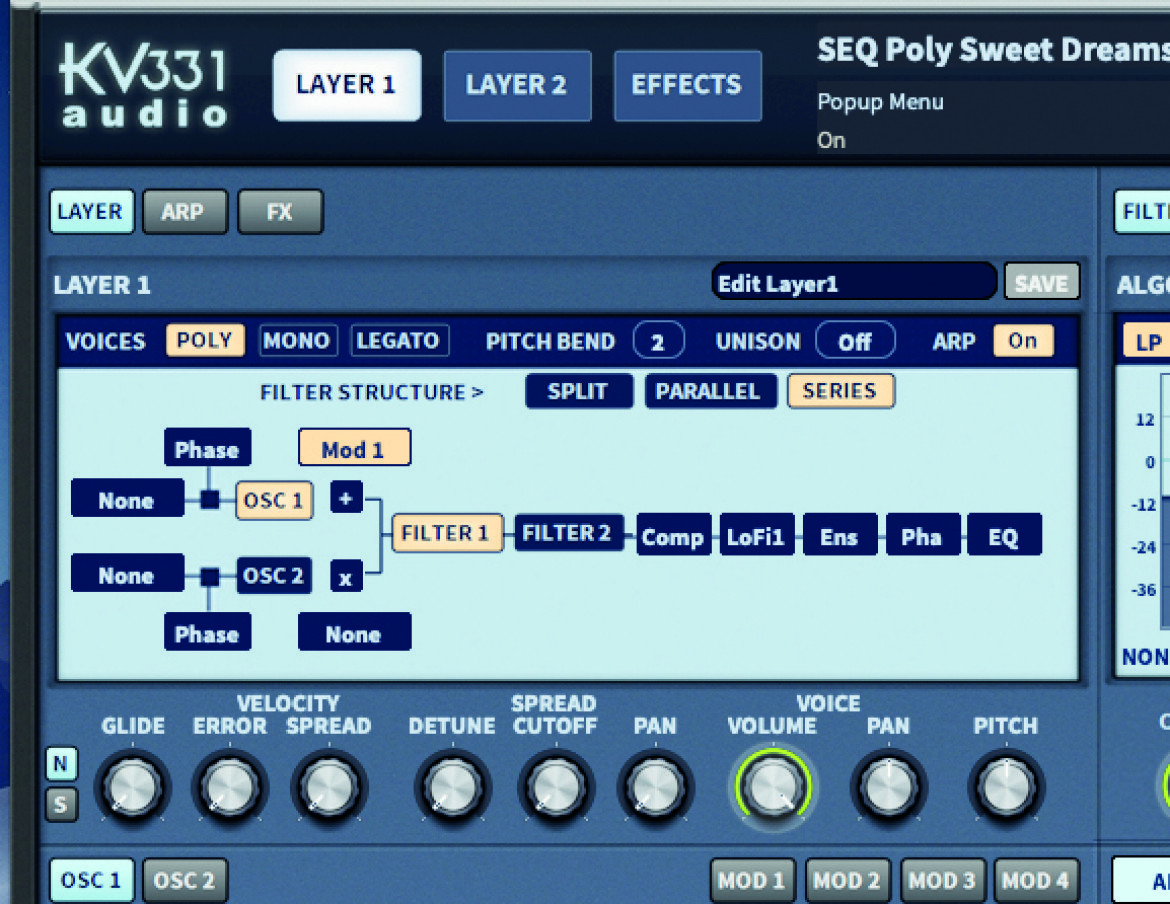Choose PARALLEL filter structure
The width and height of the screenshot is (1170, 904).
point(709,391)
